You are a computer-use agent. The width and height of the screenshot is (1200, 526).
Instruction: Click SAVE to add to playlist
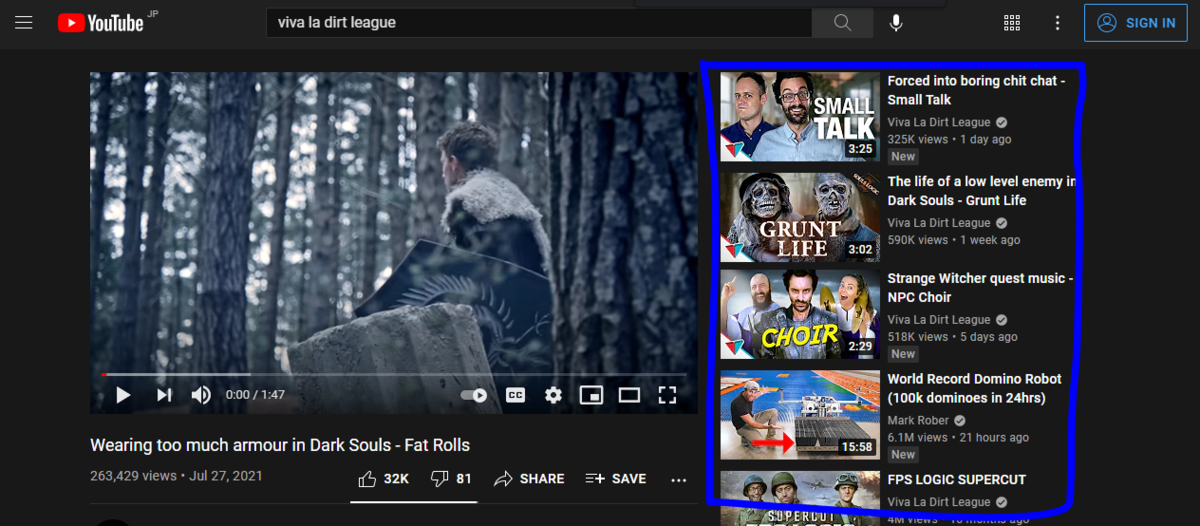coord(615,479)
